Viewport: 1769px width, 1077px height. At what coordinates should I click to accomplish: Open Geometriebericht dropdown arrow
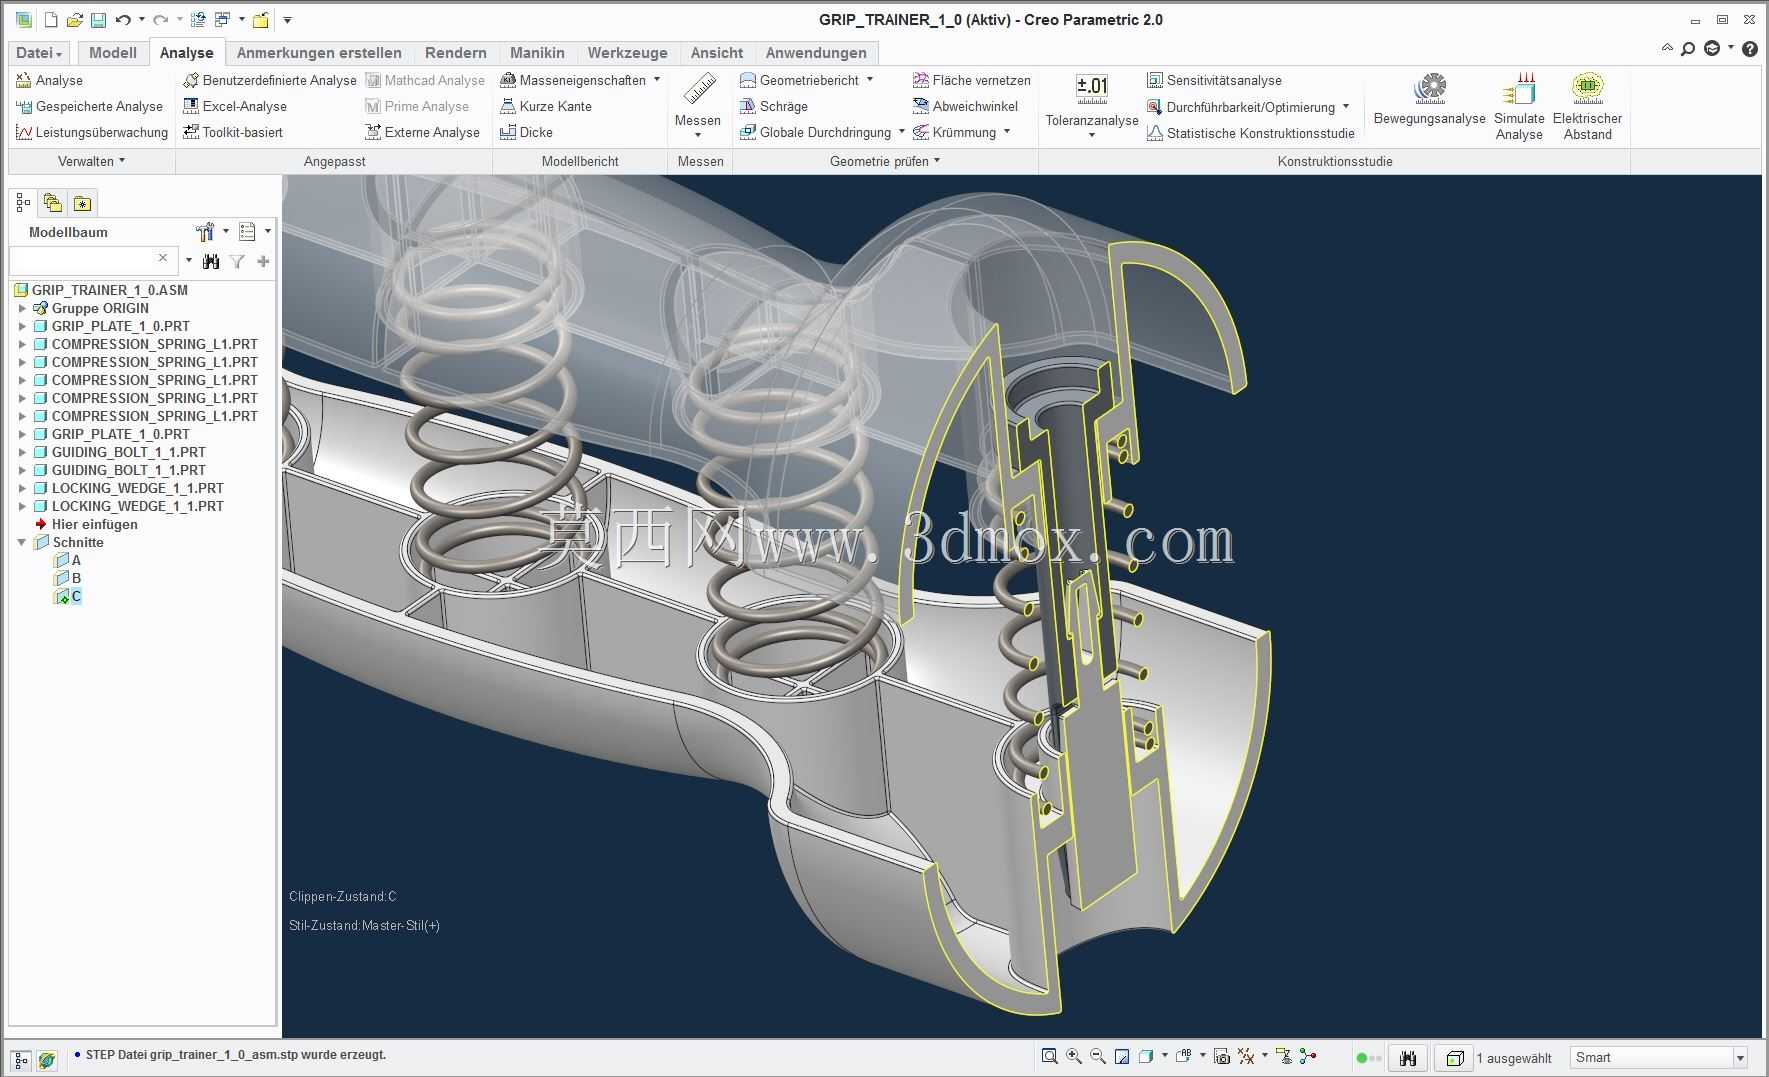870,80
